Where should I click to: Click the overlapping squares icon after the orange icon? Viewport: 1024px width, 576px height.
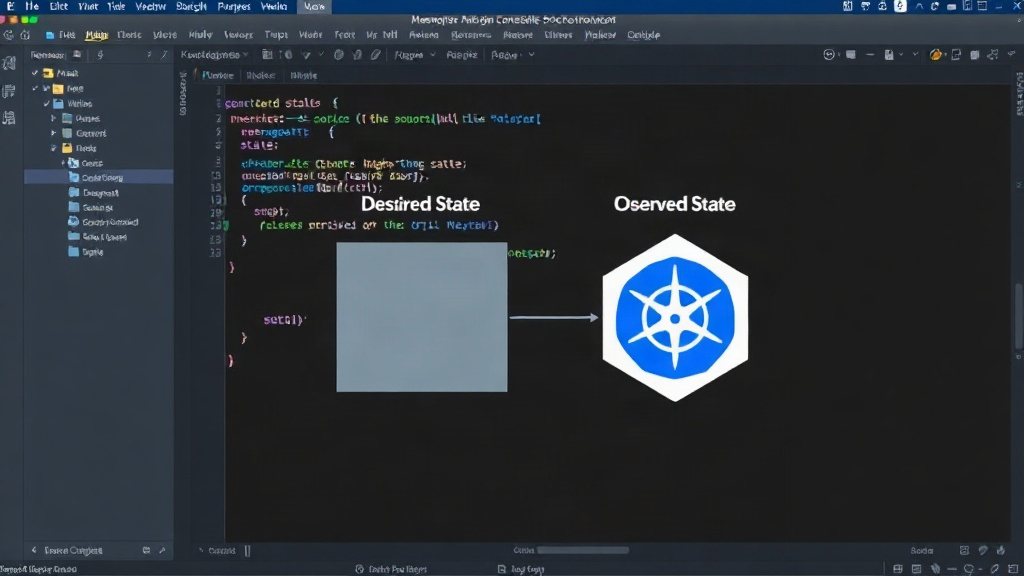pos(956,55)
